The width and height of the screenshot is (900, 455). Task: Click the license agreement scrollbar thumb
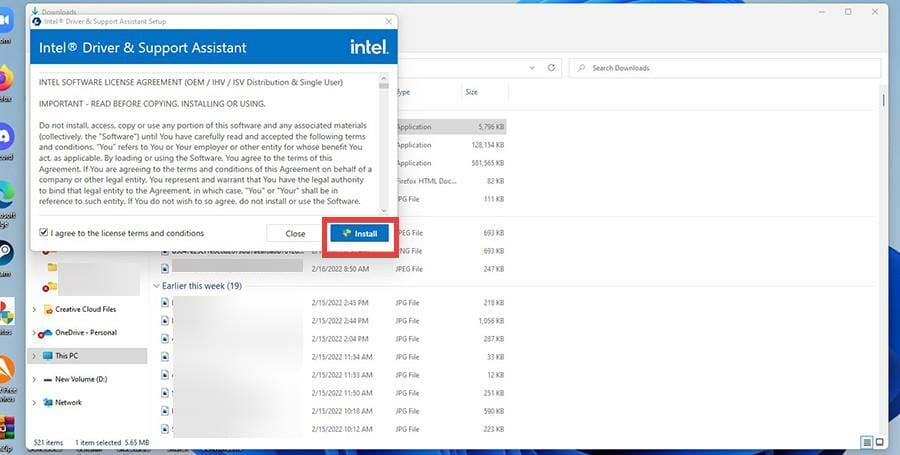point(384,85)
